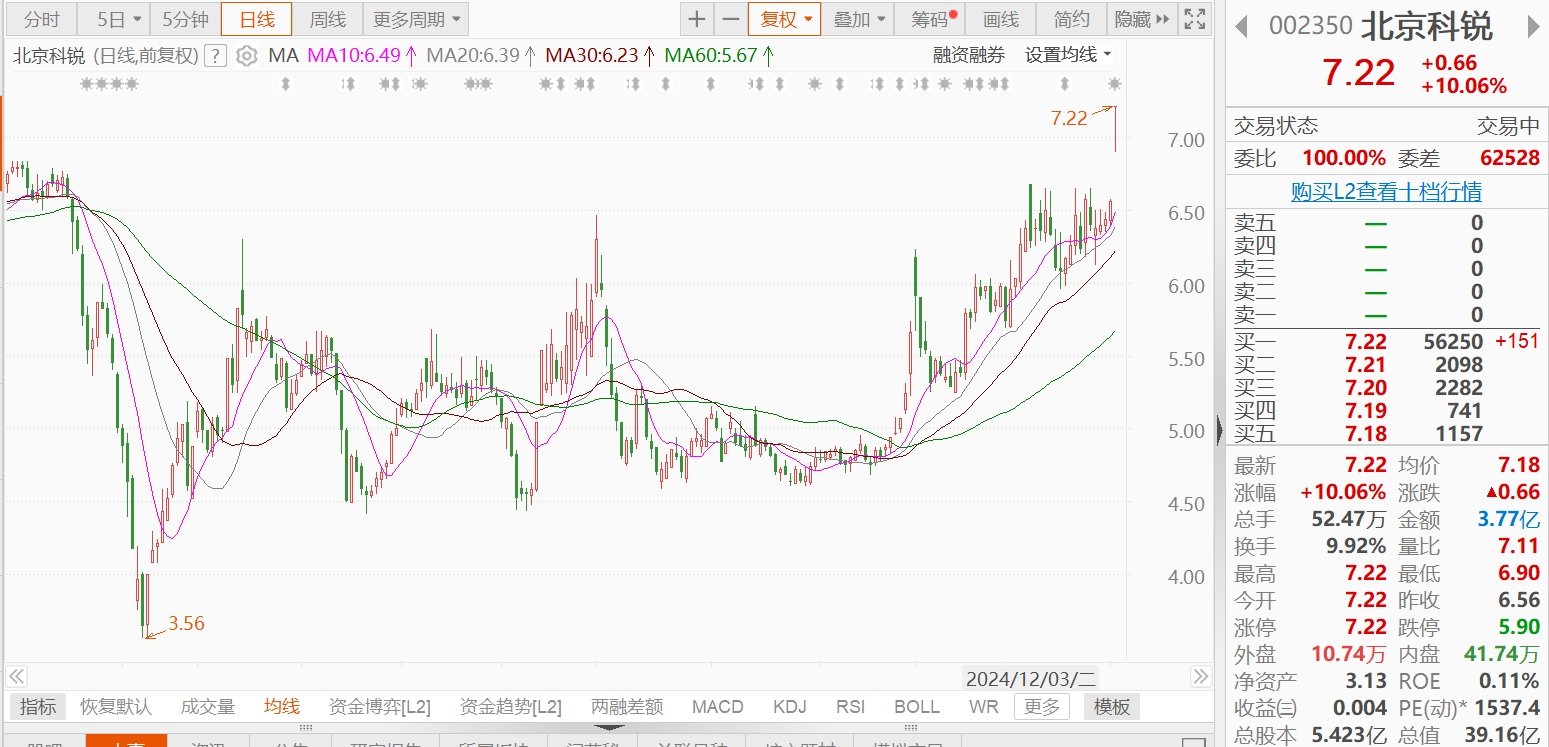Select the MACD indicator tab

(718, 707)
